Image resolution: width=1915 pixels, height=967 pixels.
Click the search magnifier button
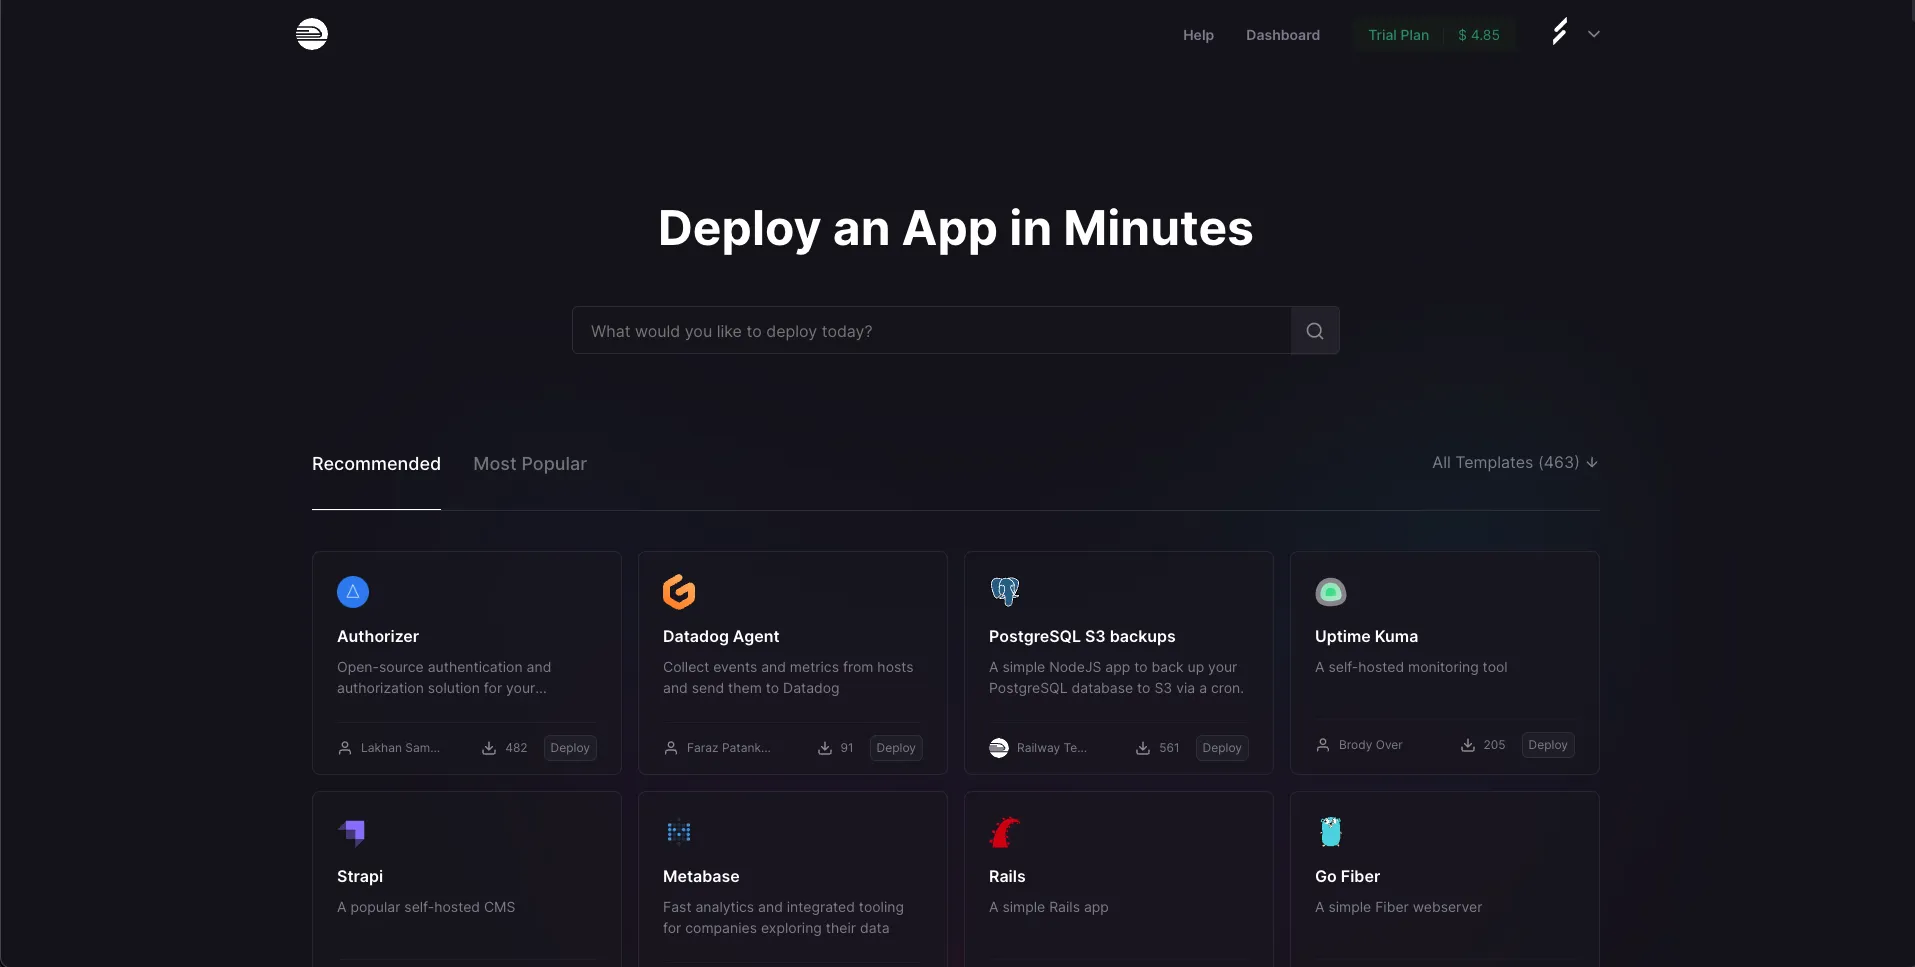click(1315, 331)
